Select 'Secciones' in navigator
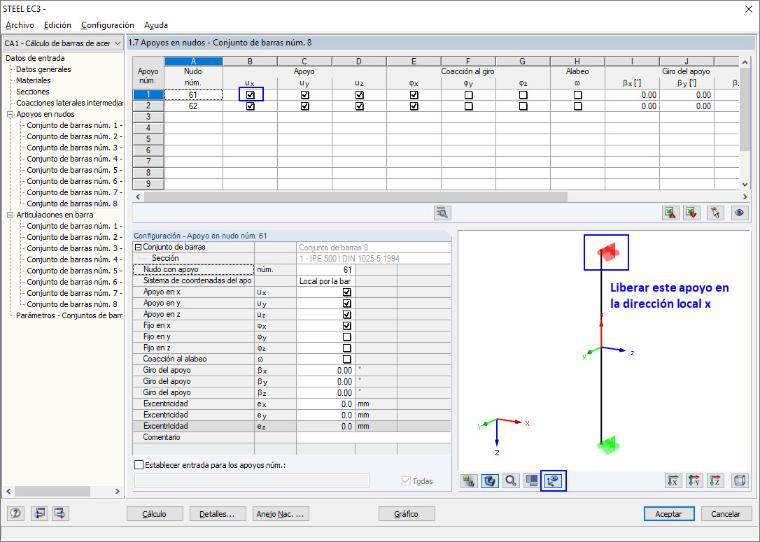Screen dimensions: 760x542 [x=33, y=92]
